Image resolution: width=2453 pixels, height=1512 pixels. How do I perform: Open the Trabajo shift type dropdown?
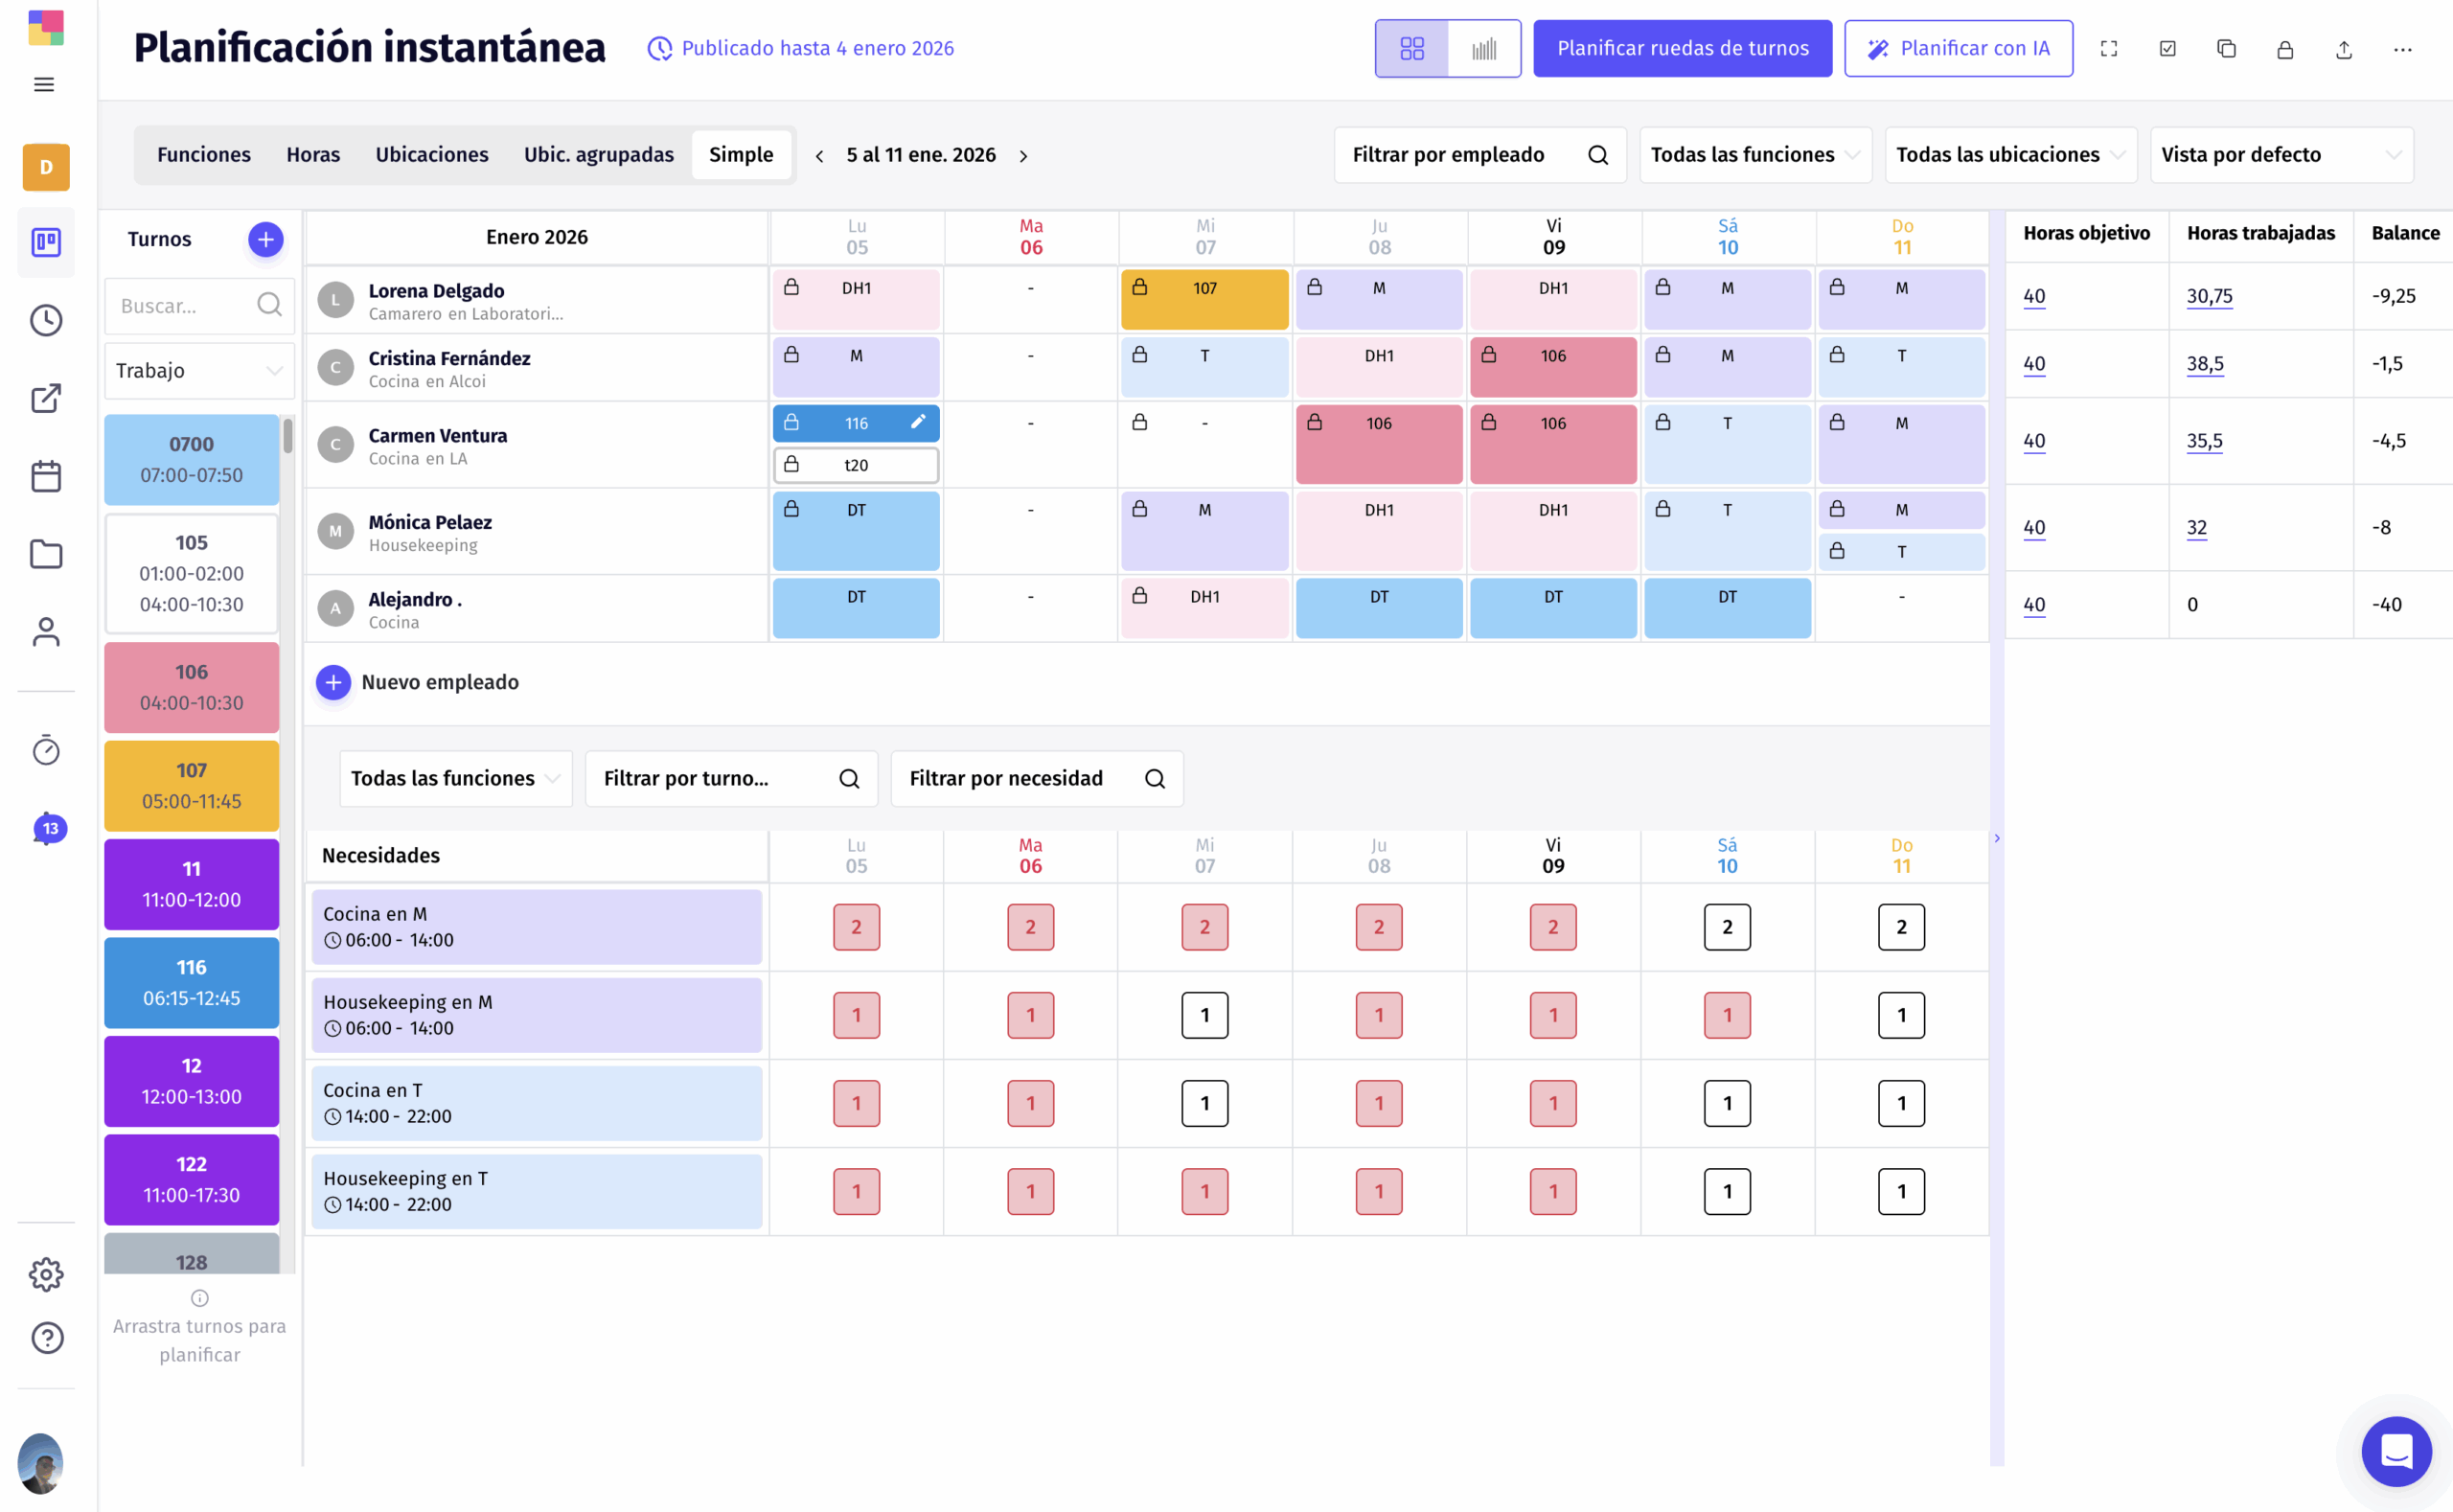[198, 371]
